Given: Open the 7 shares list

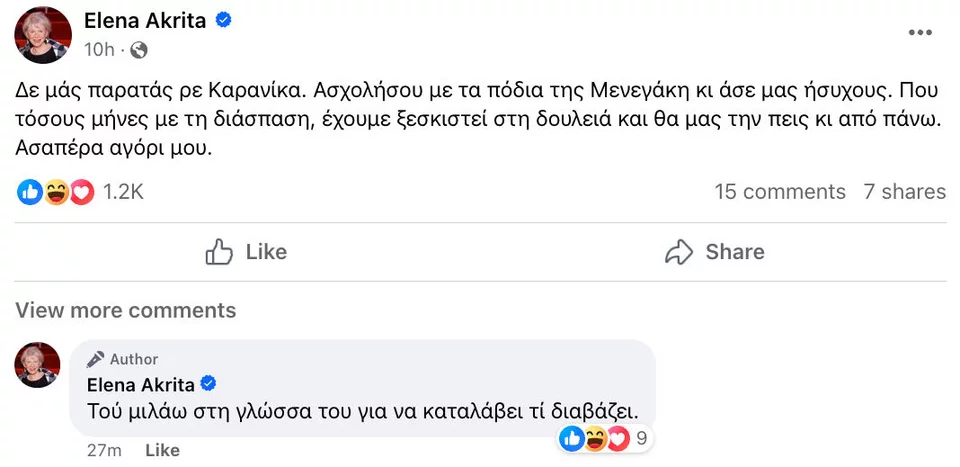Looking at the screenshot, I should click(x=904, y=192).
